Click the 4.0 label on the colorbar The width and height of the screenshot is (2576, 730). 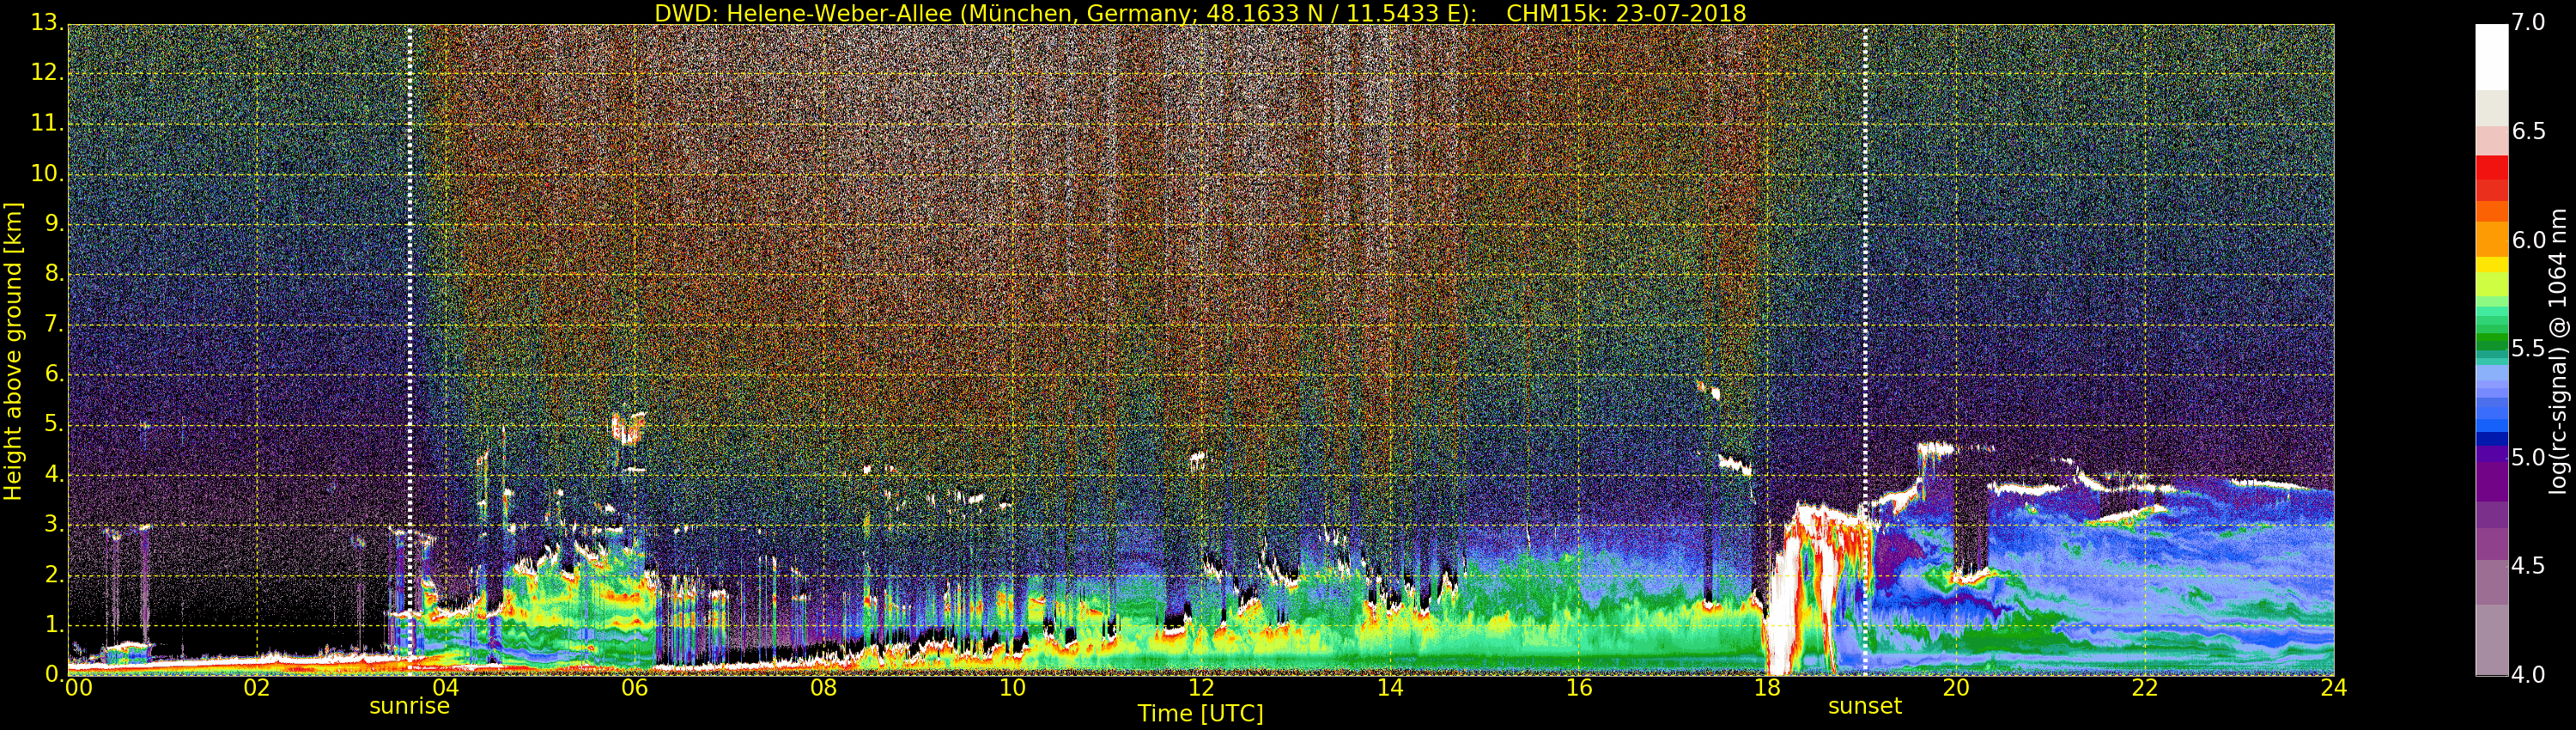2529,675
